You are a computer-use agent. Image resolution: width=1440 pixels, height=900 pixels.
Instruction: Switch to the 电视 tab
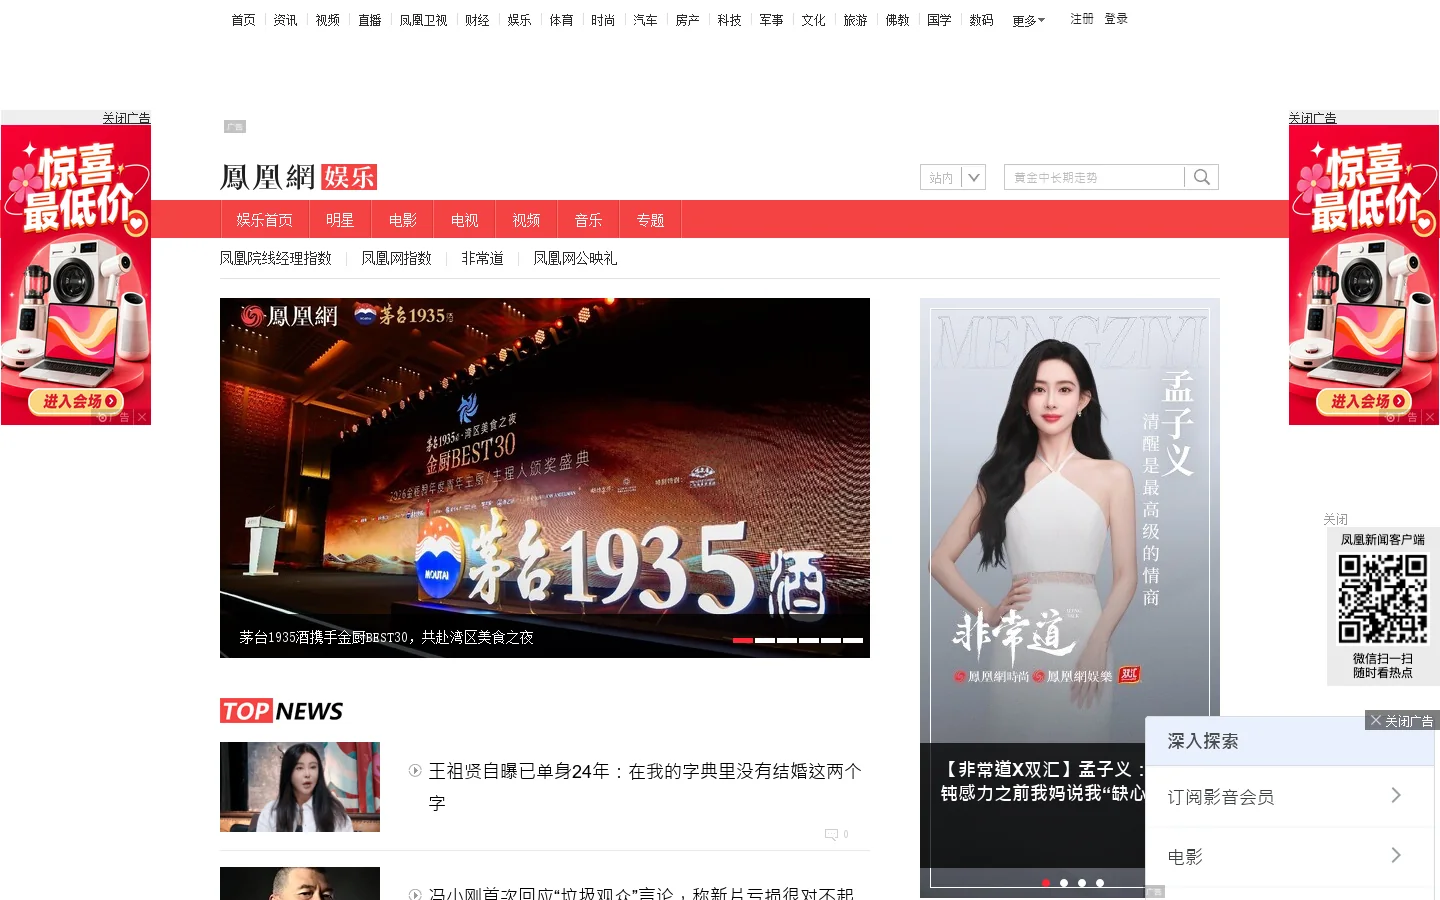click(464, 220)
